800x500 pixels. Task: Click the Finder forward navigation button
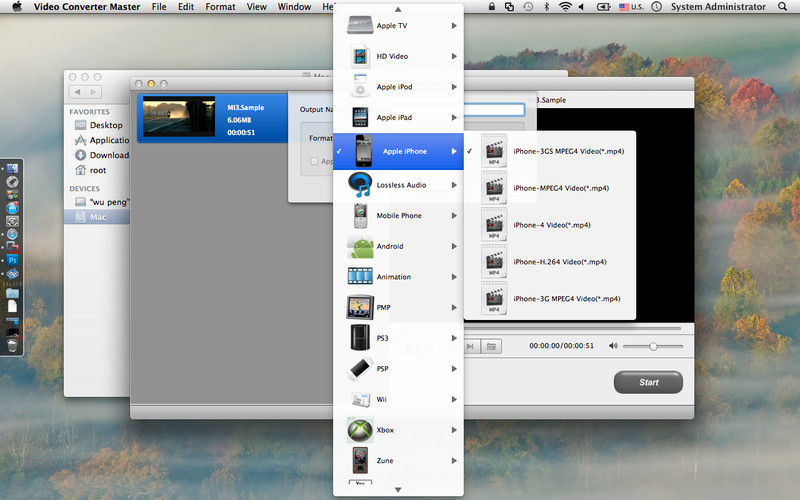[x=93, y=92]
